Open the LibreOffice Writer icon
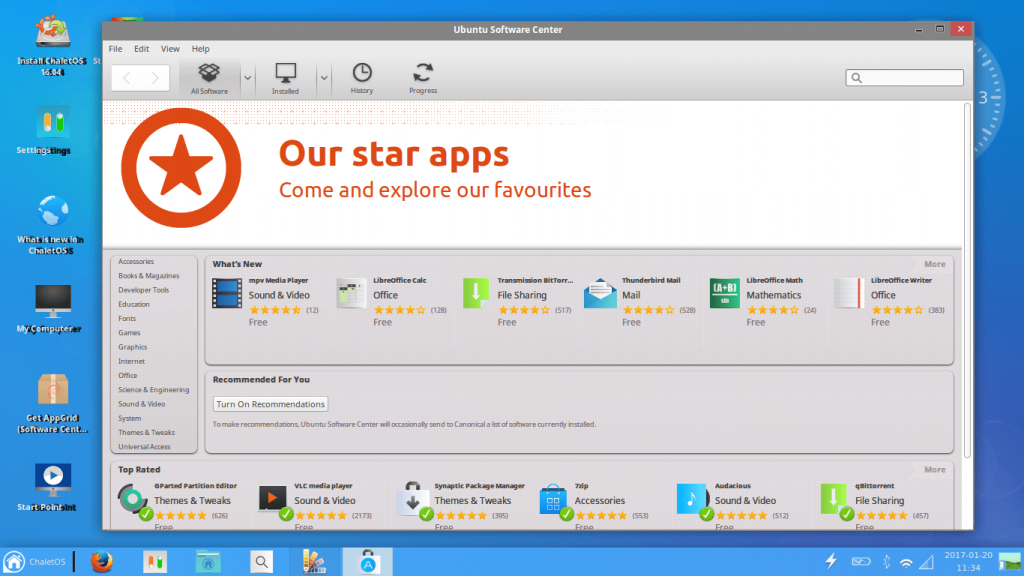The width and height of the screenshot is (1024, 576). pyautogui.click(x=850, y=293)
